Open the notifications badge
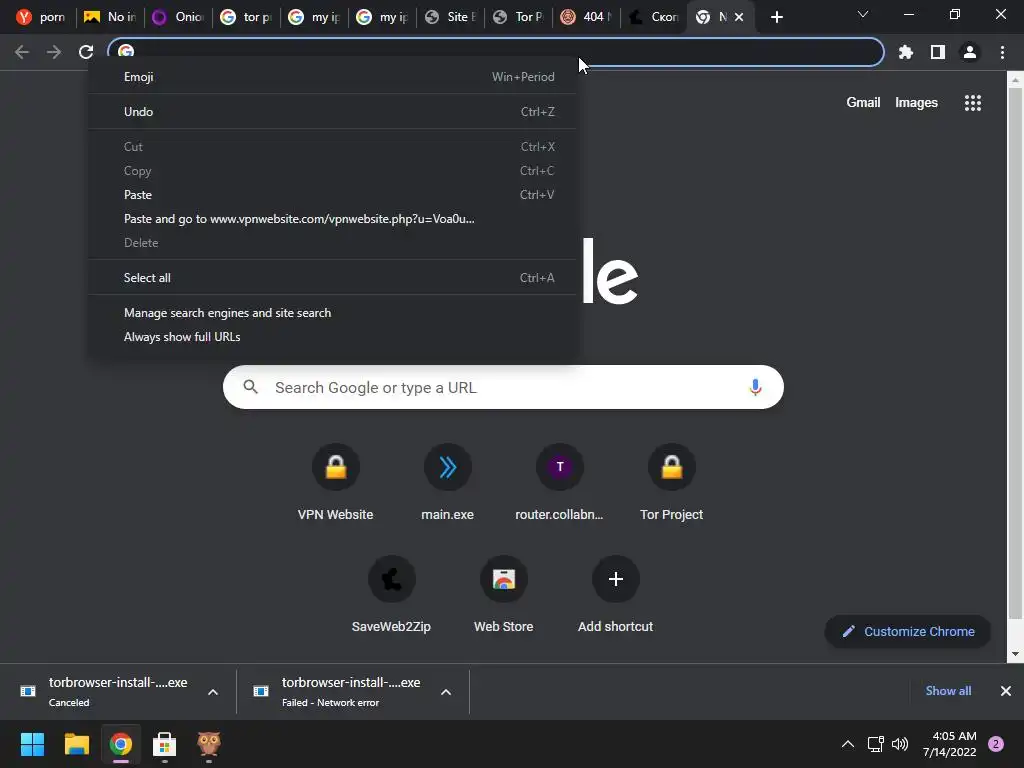 [x=996, y=744]
